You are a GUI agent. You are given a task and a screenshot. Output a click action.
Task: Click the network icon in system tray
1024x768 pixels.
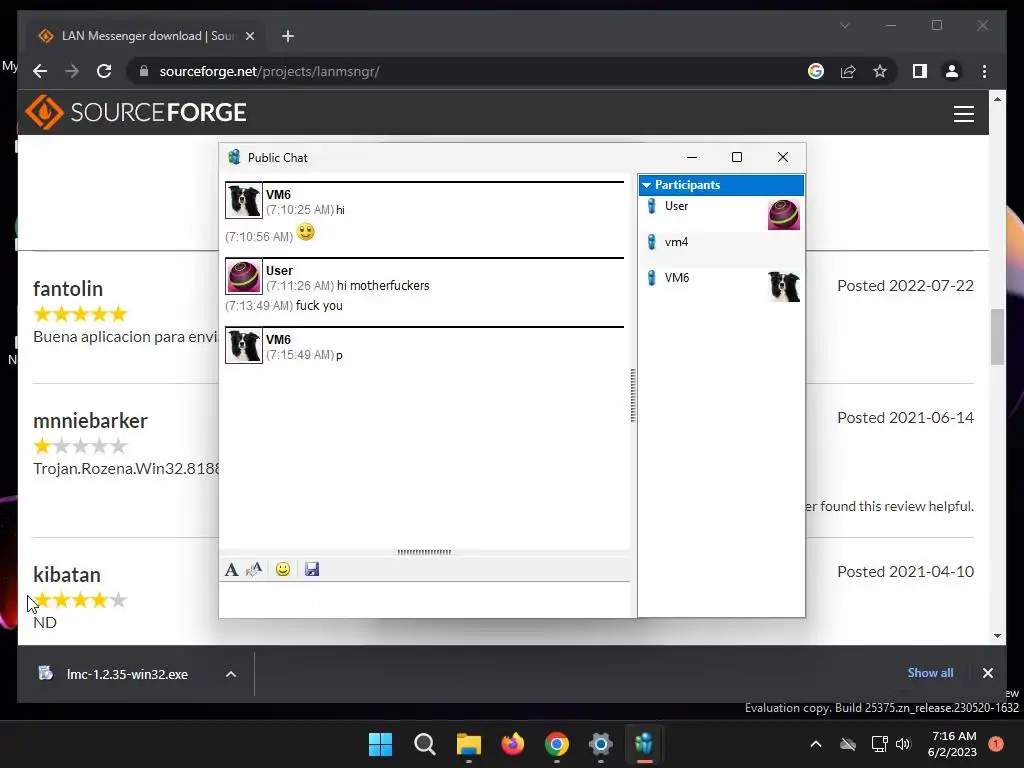tap(879, 744)
